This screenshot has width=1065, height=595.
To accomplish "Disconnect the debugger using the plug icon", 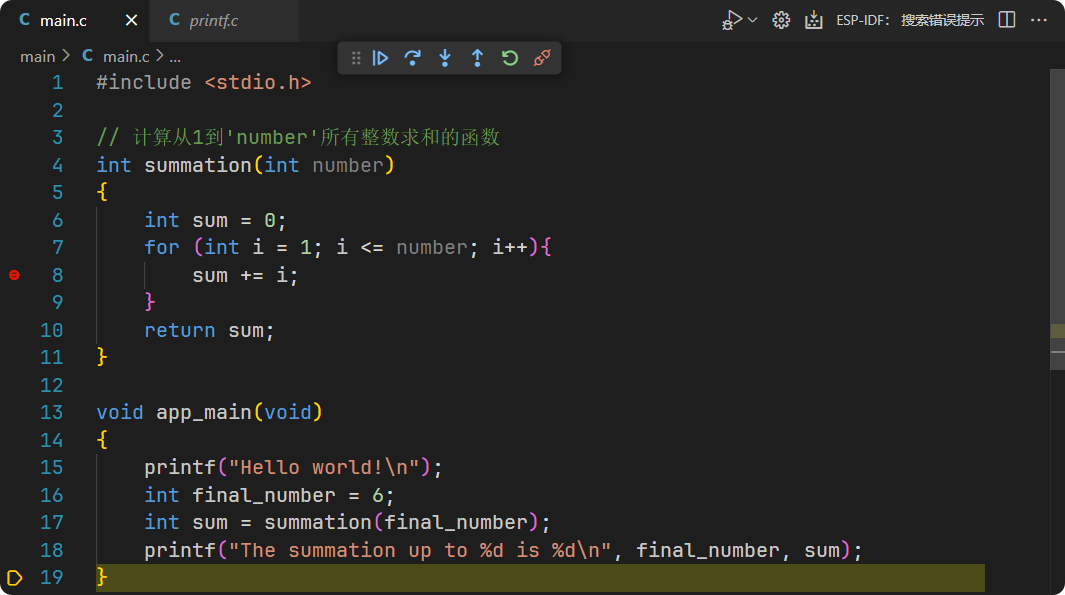I will (x=542, y=58).
